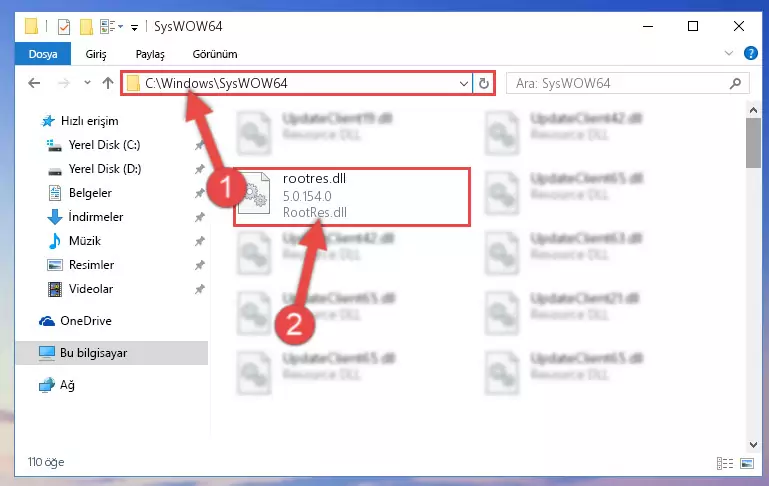This screenshot has width=769, height=486.
Task: Select Hızlı erişim in navigation pane
Action: pyautogui.click(x=89, y=121)
